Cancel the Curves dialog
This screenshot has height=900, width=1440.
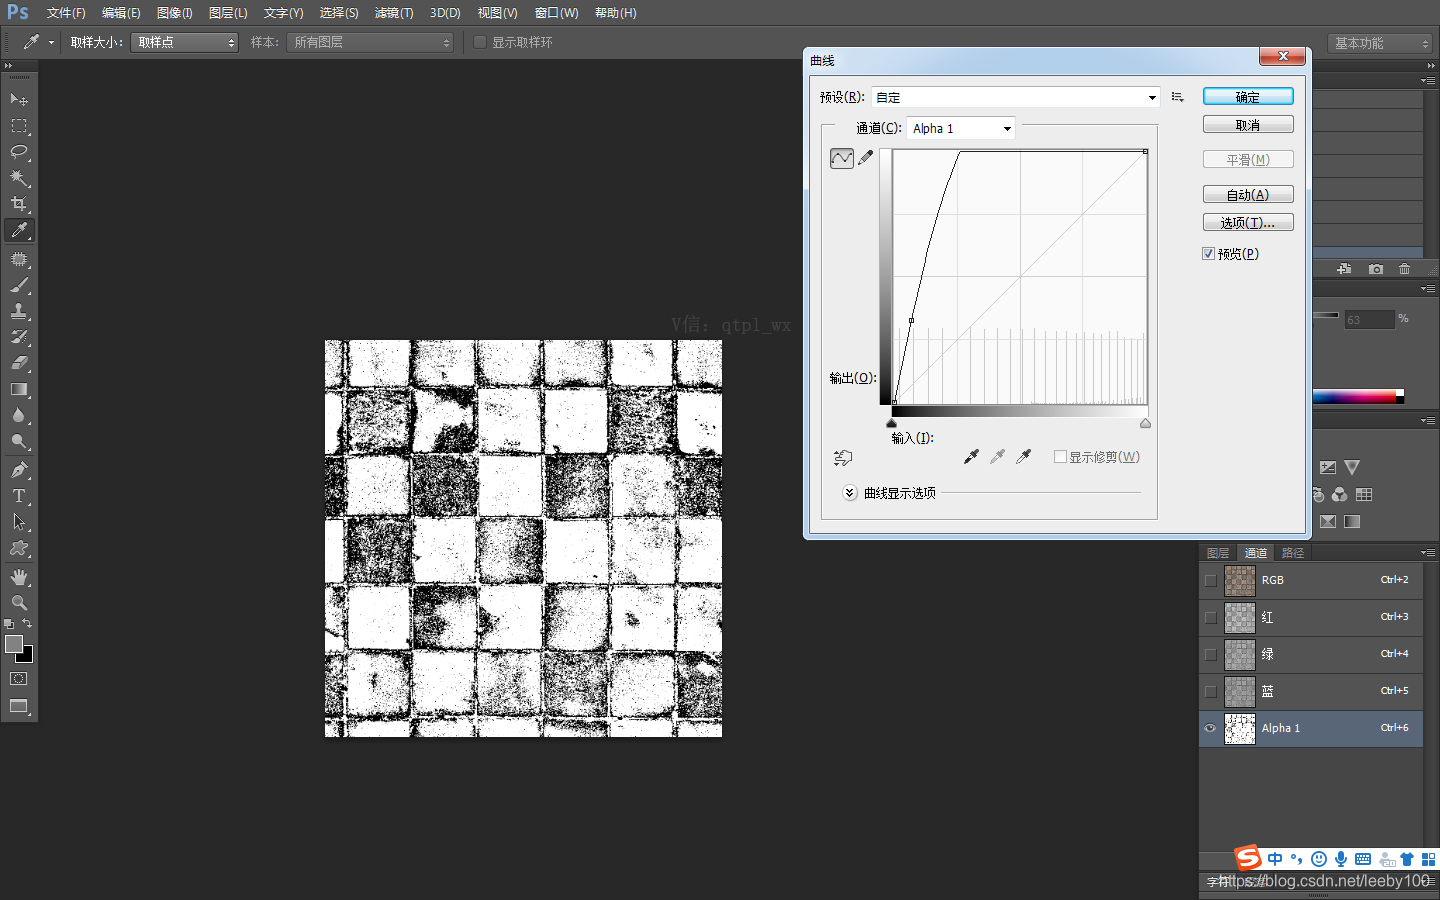point(1248,125)
